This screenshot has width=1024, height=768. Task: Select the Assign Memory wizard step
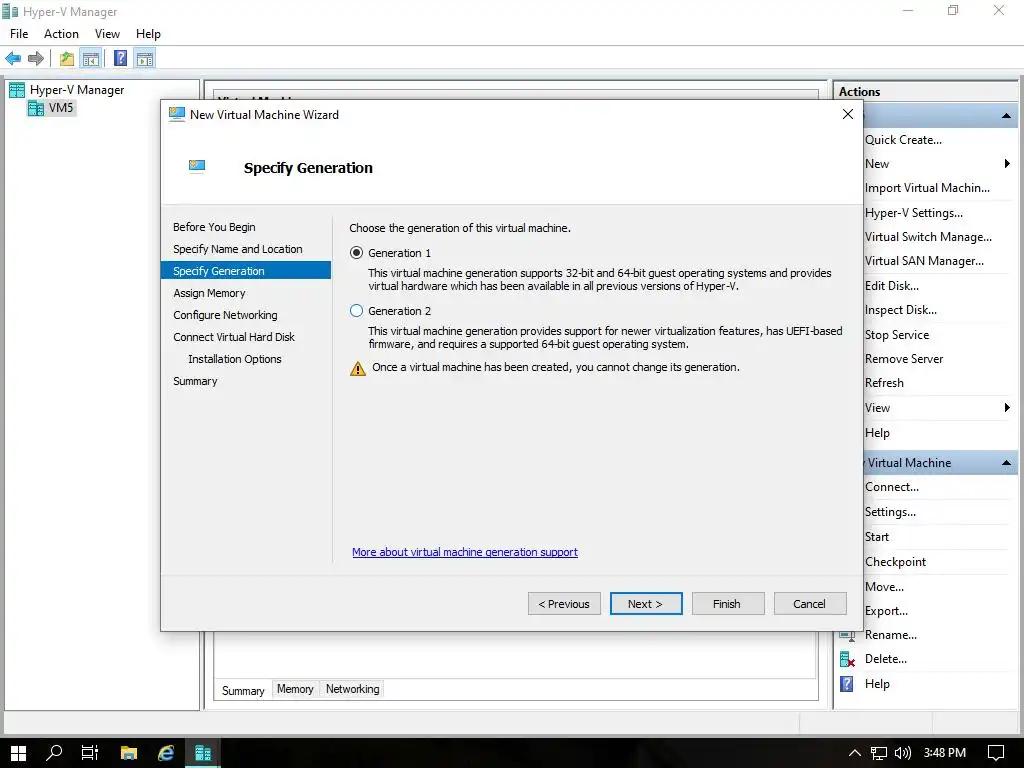point(210,293)
